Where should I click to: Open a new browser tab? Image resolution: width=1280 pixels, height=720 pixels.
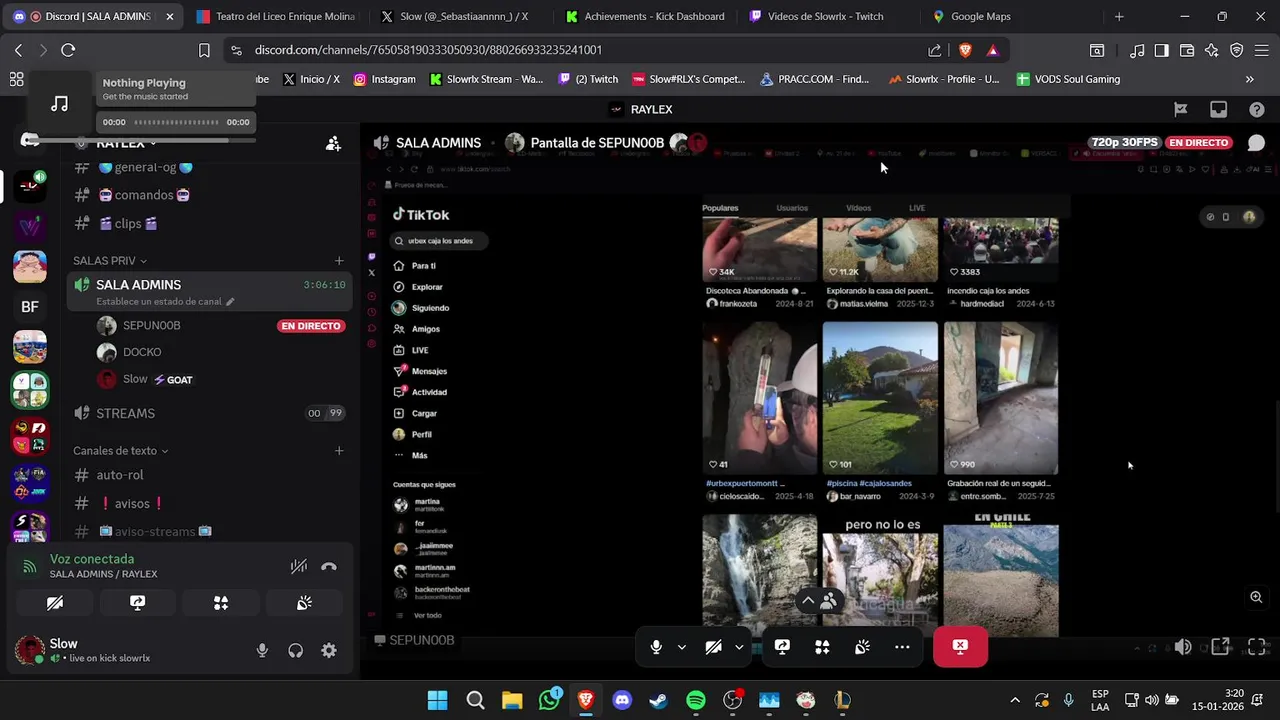(x=1119, y=17)
